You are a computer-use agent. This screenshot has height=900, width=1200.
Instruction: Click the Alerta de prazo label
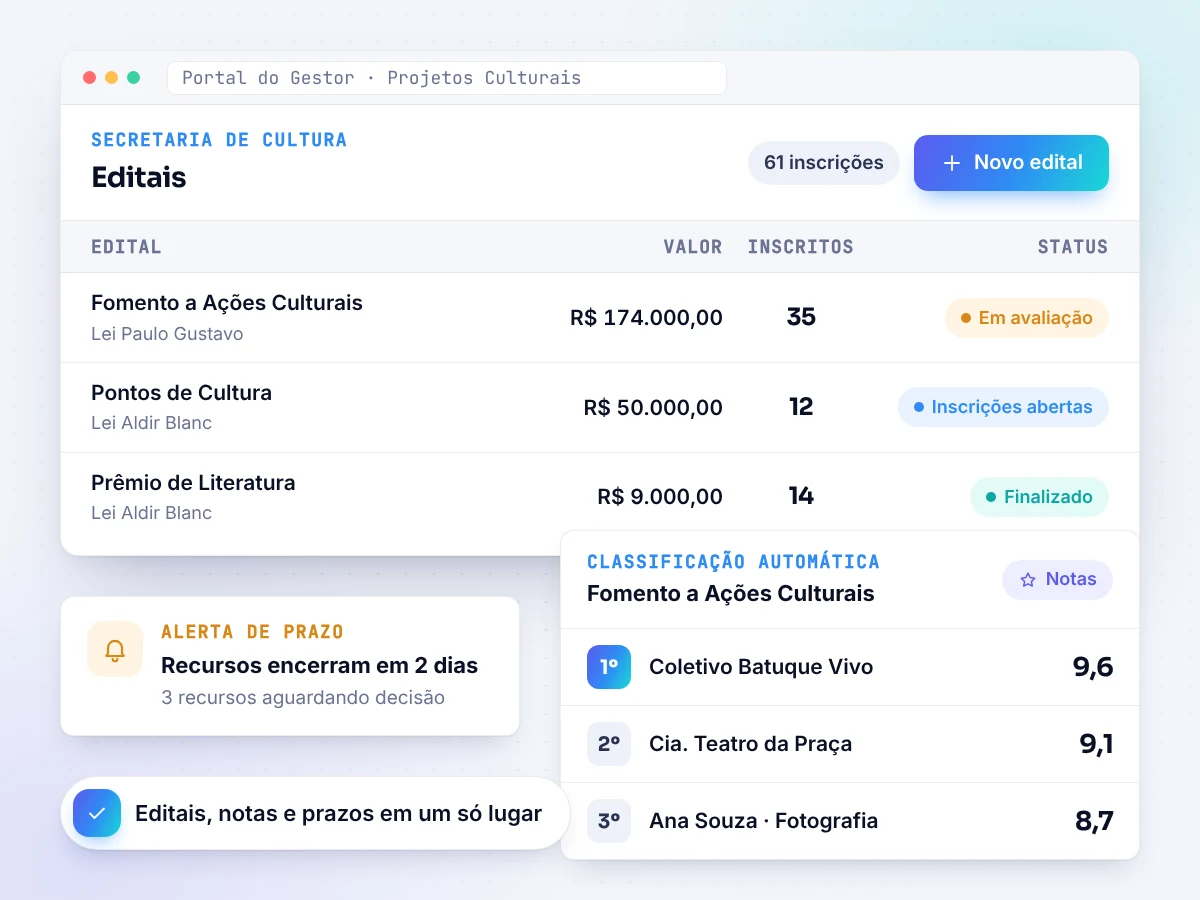[252, 632]
